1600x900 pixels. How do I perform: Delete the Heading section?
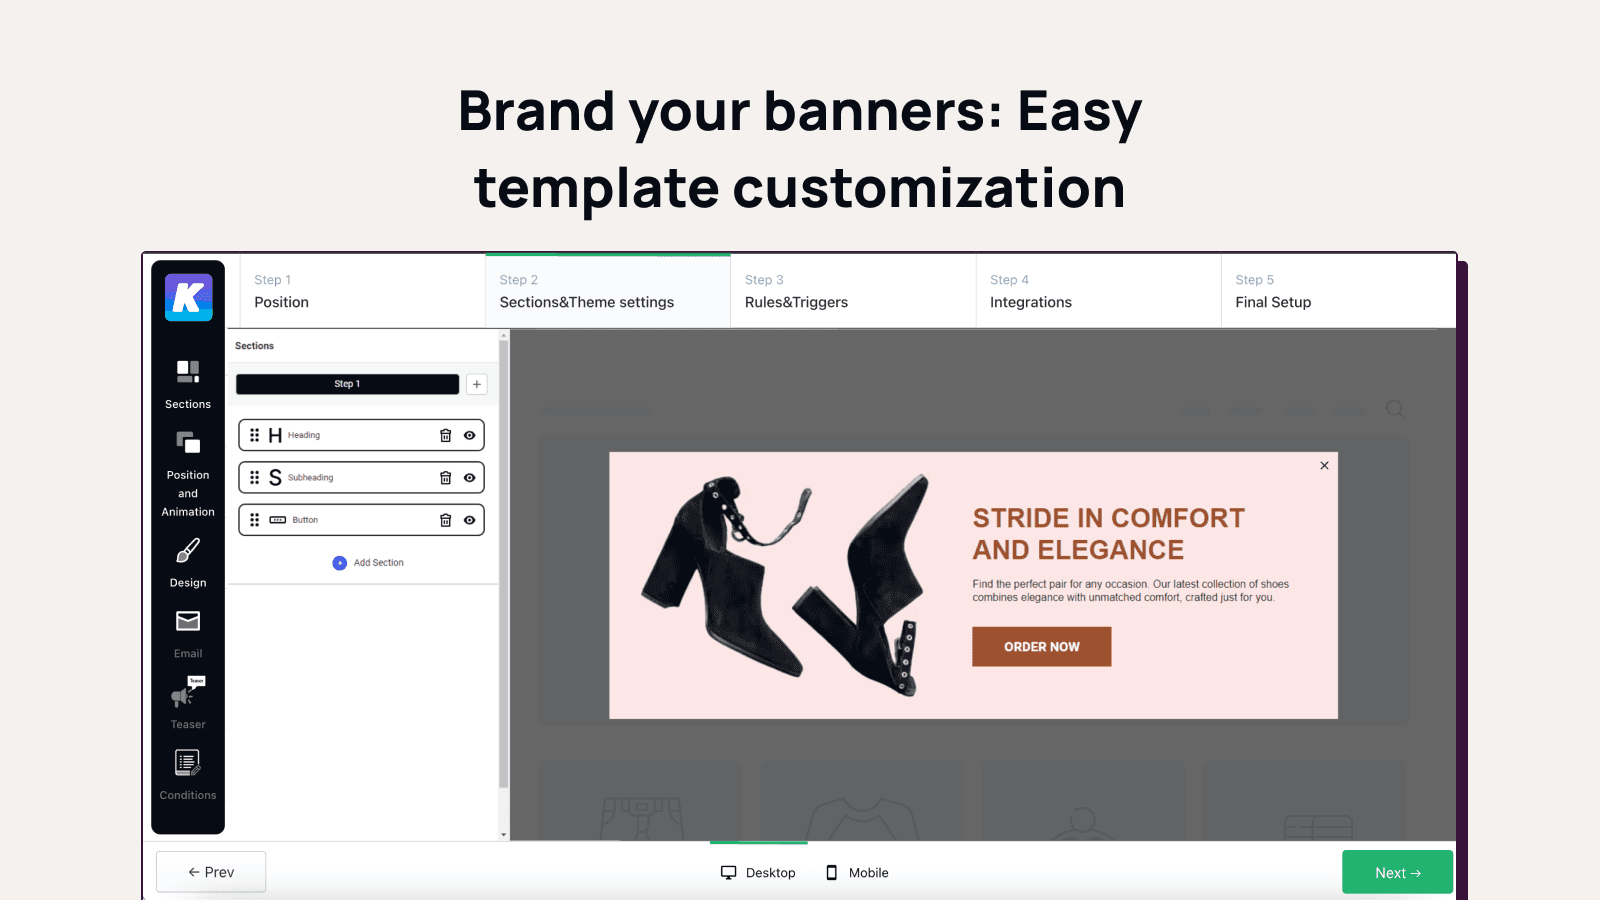point(446,435)
